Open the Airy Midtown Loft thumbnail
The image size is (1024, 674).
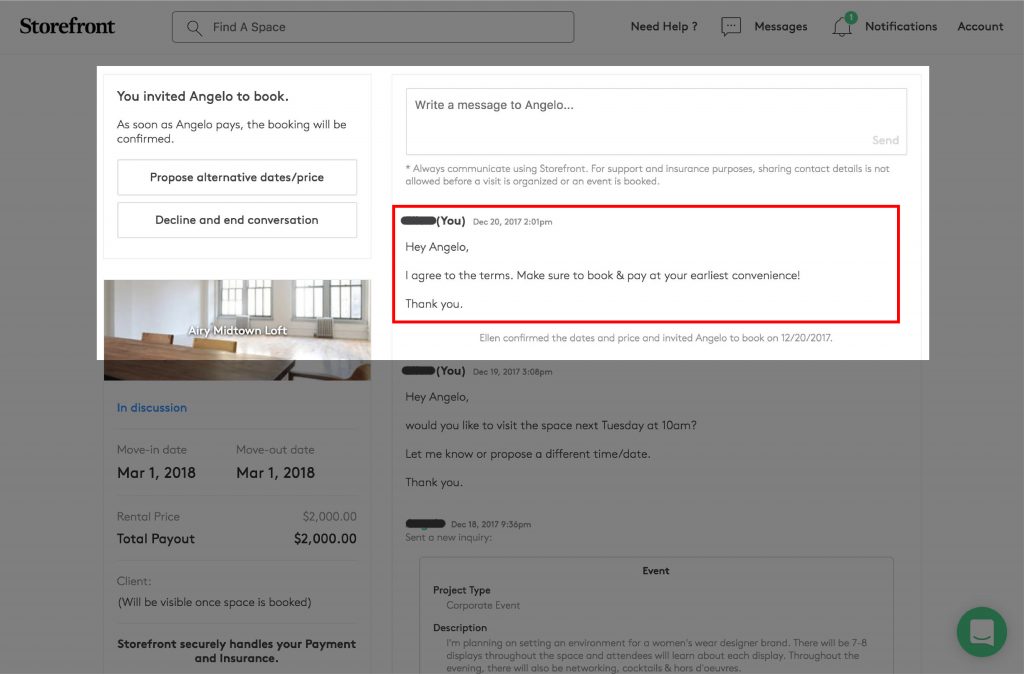(x=237, y=329)
